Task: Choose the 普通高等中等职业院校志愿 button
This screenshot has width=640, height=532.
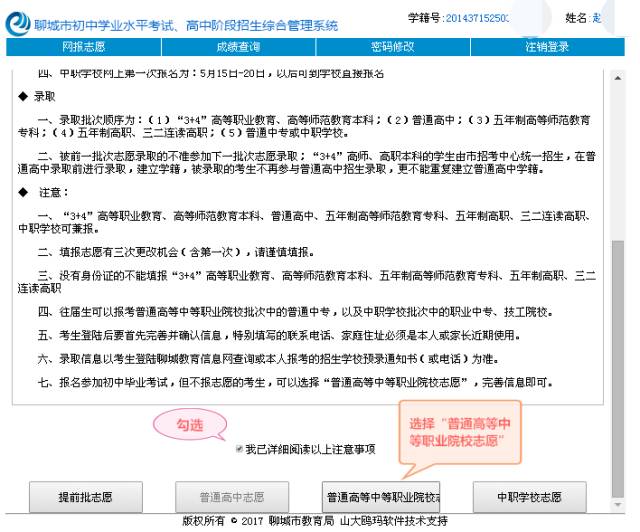Action: point(370,496)
